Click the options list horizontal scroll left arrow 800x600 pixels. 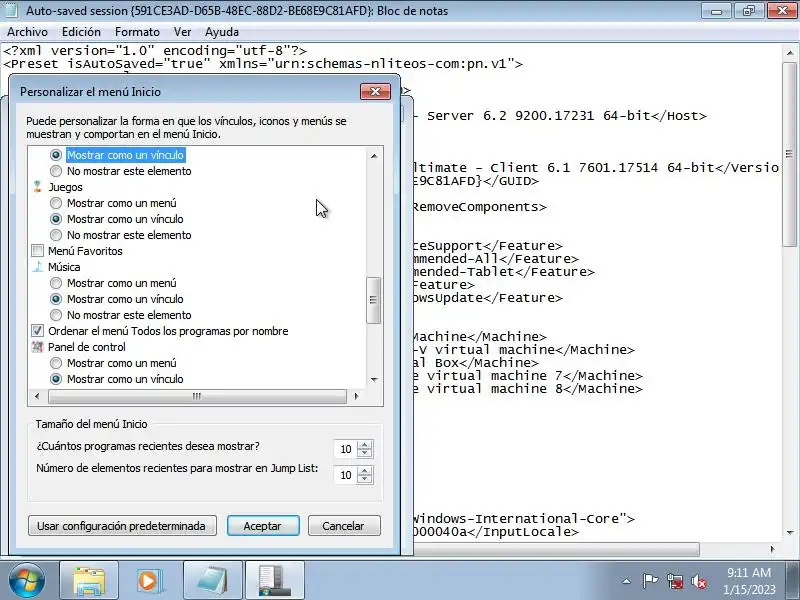(37, 396)
